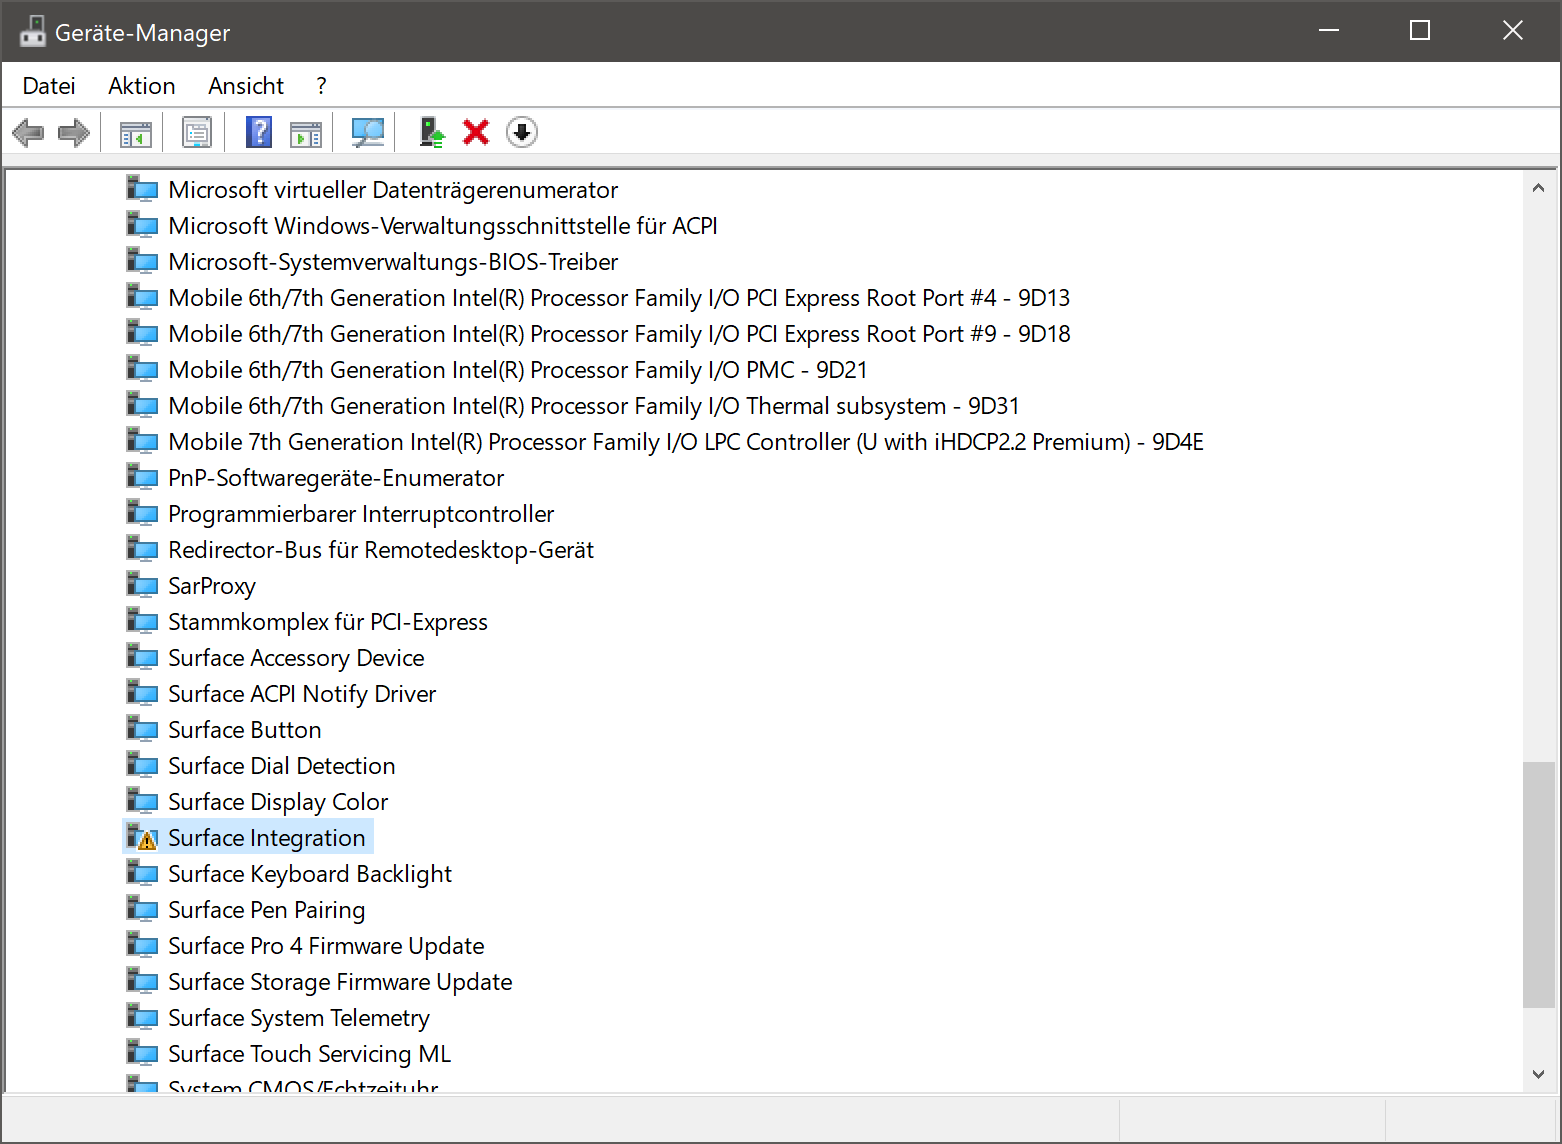
Task: Click the device icon beside Surface Touch Servicing ML
Action: coord(143,1054)
